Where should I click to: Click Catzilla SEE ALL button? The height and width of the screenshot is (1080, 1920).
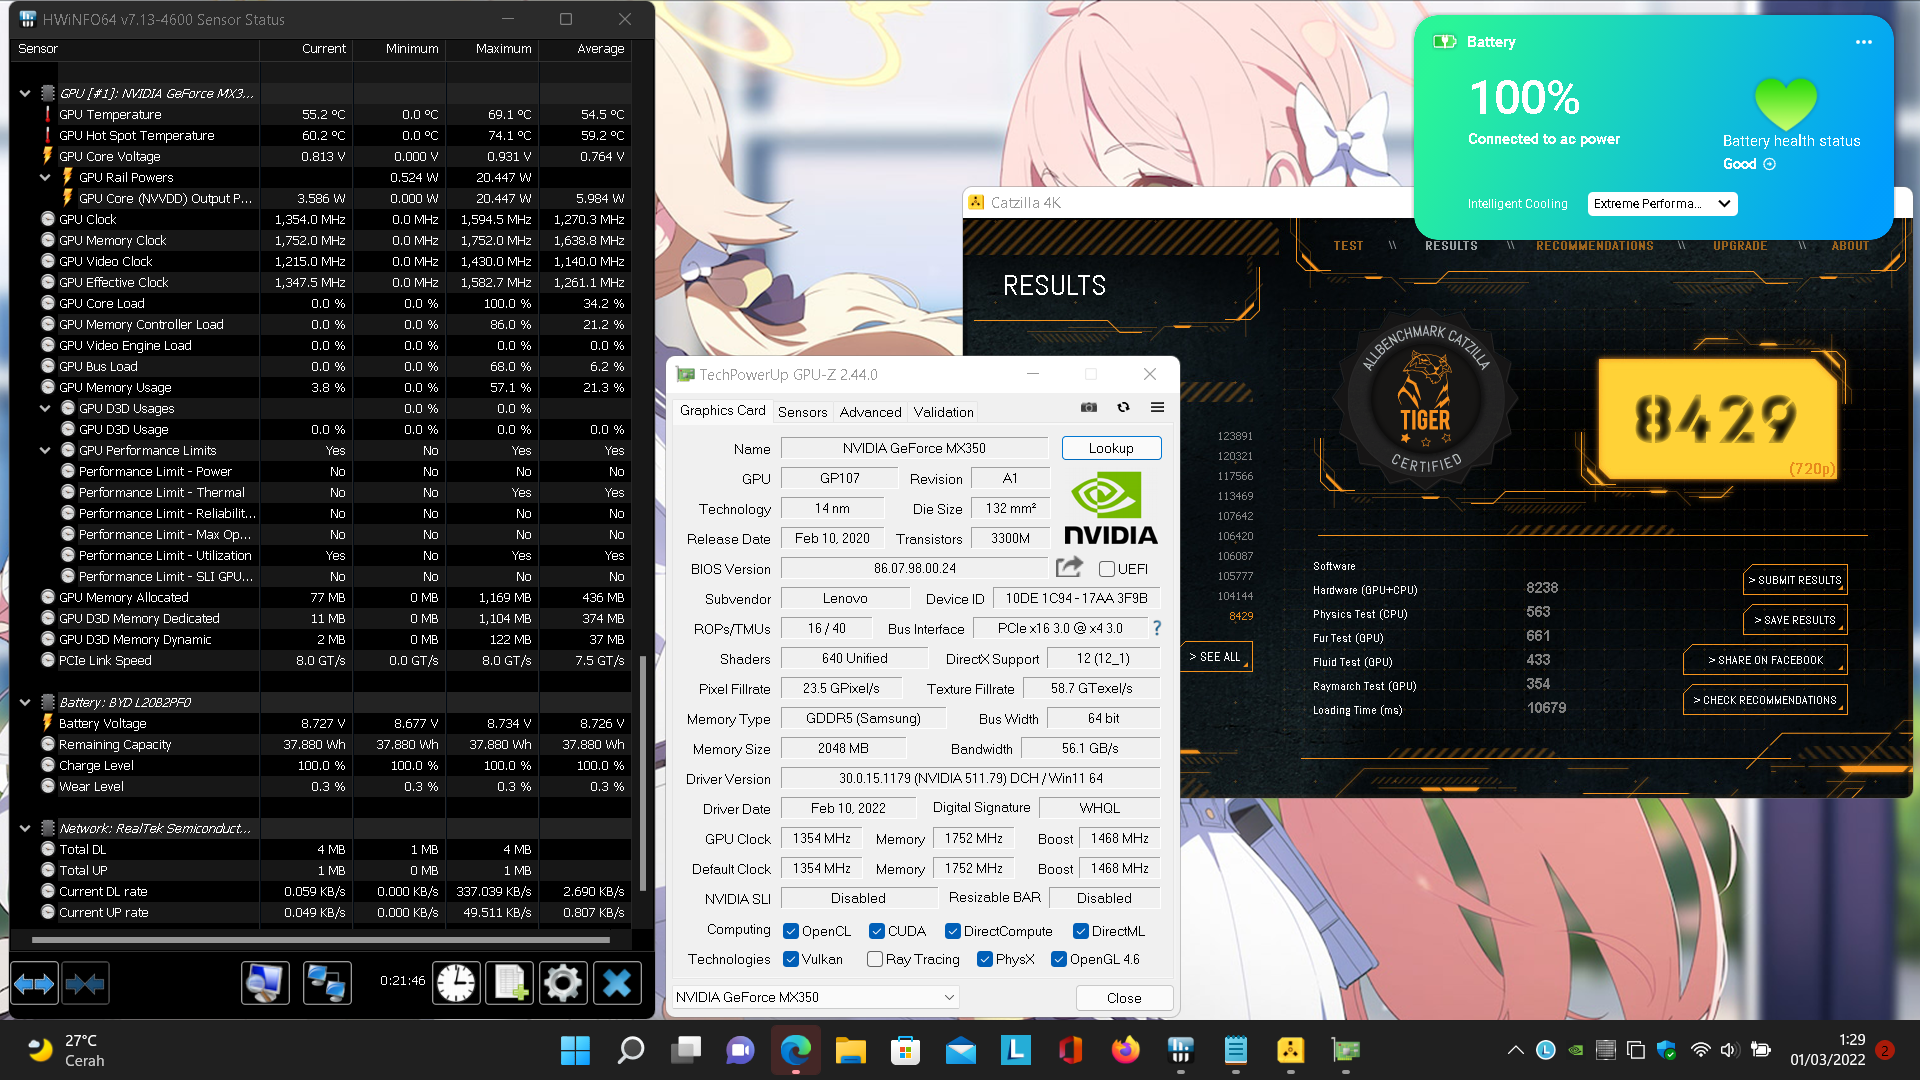(1215, 657)
